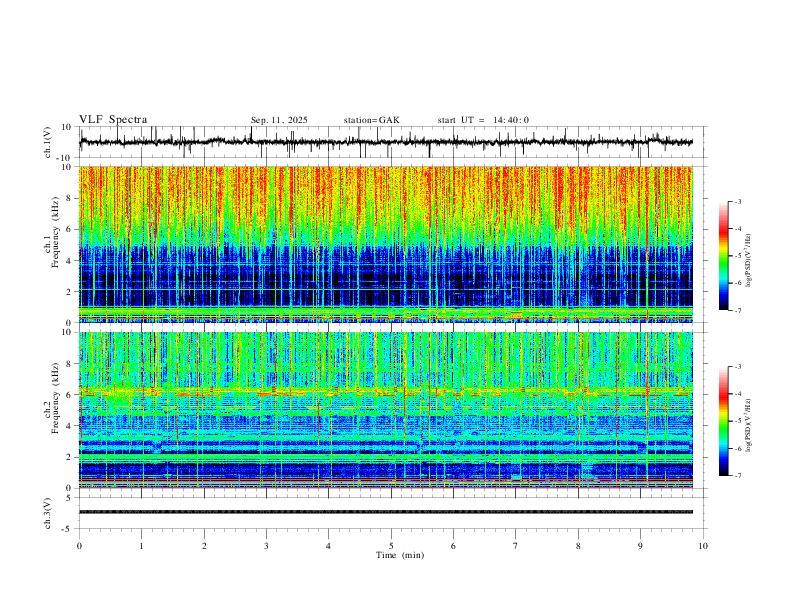Click the '7' tick label on time axis
Viewport: 792px width, 612px height.
(x=516, y=546)
